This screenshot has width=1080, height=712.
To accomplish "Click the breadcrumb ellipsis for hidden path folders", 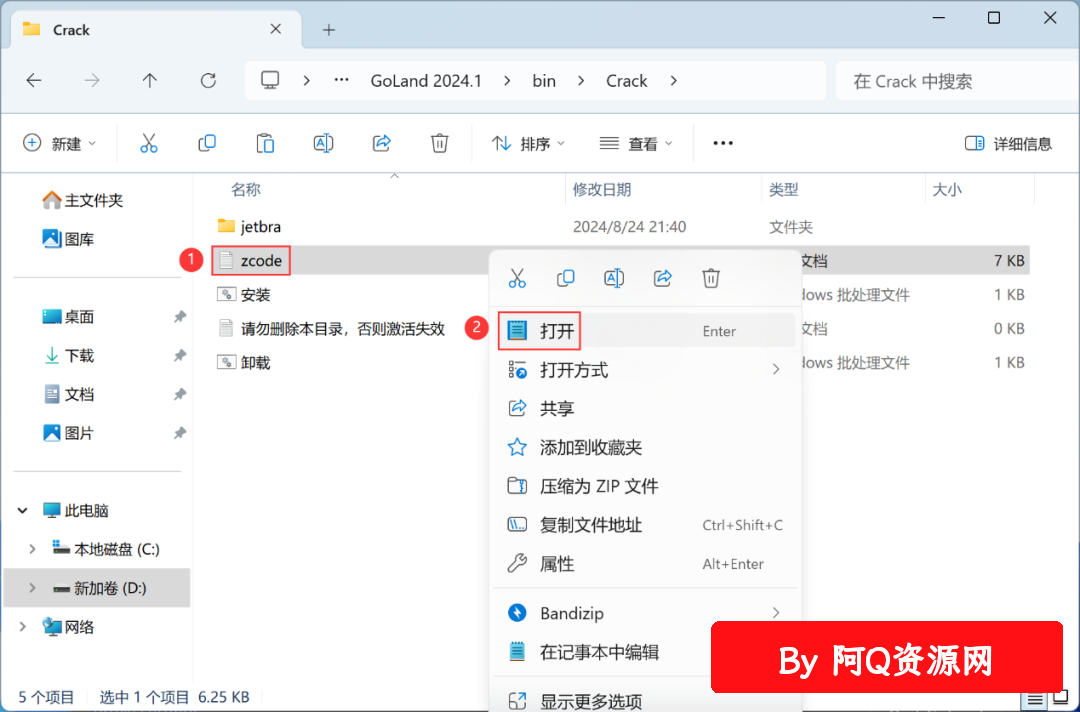I will tap(342, 81).
